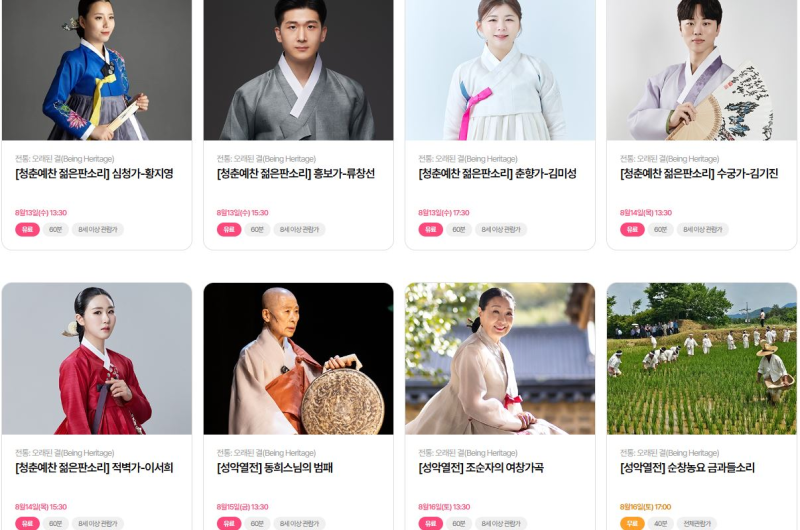The height and width of the screenshot is (530, 800).
Task: Click the orange 무료 badge on 순창농요 card
Action: pyautogui.click(x=632, y=523)
